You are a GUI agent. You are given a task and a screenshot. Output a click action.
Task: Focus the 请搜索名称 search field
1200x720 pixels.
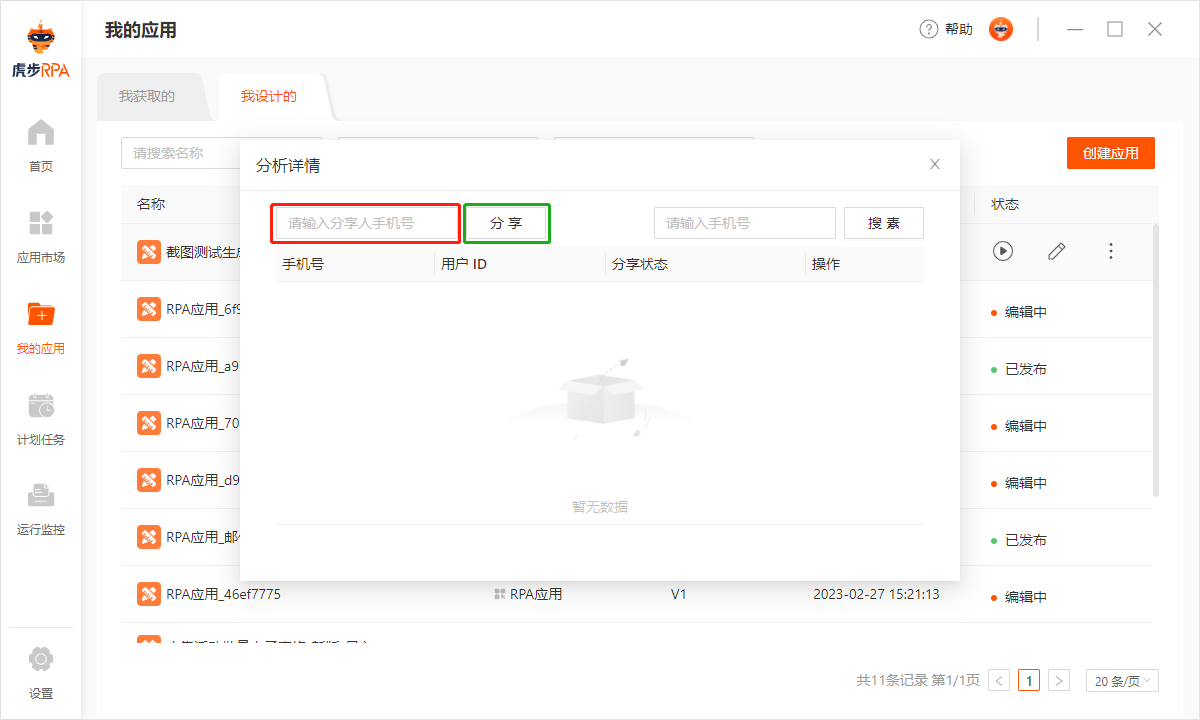pos(181,153)
